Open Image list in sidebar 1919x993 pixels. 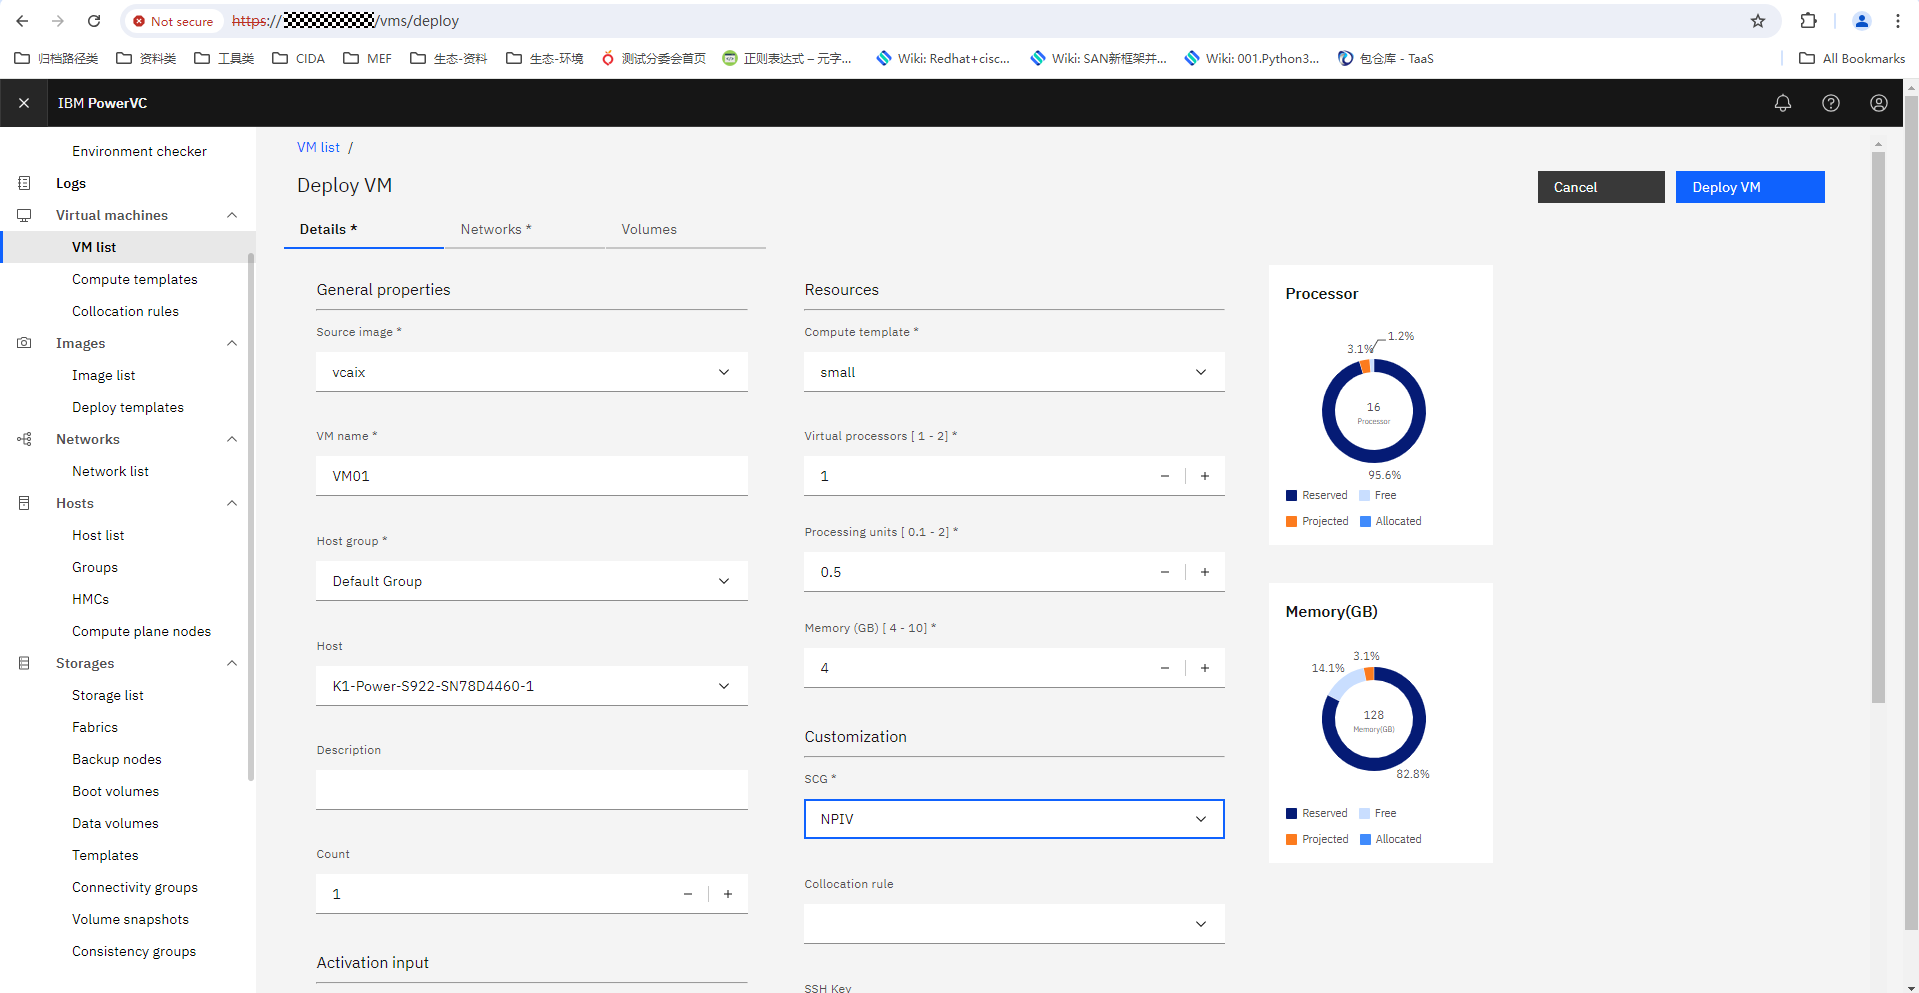(103, 375)
